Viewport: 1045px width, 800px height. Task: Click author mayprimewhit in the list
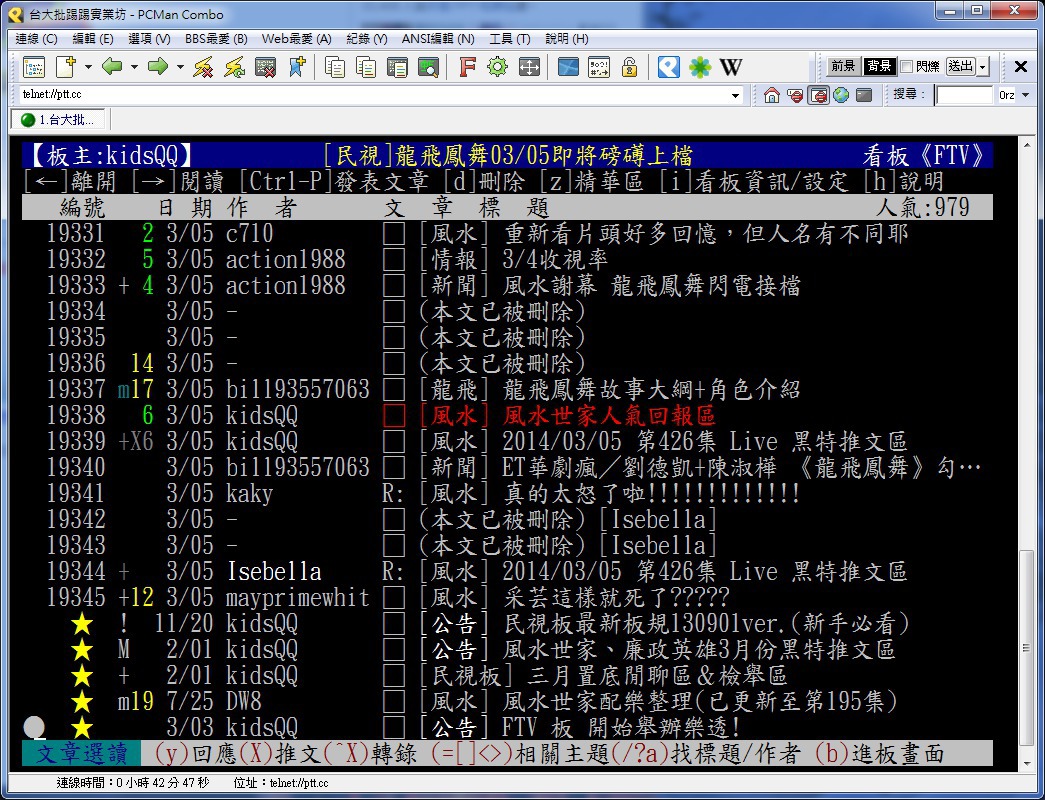[297, 597]
